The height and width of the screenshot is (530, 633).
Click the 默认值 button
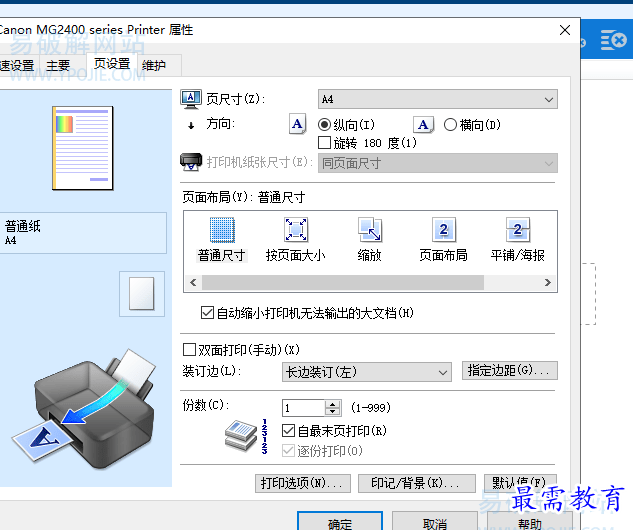pyautogui.click(x=520, y=483)
